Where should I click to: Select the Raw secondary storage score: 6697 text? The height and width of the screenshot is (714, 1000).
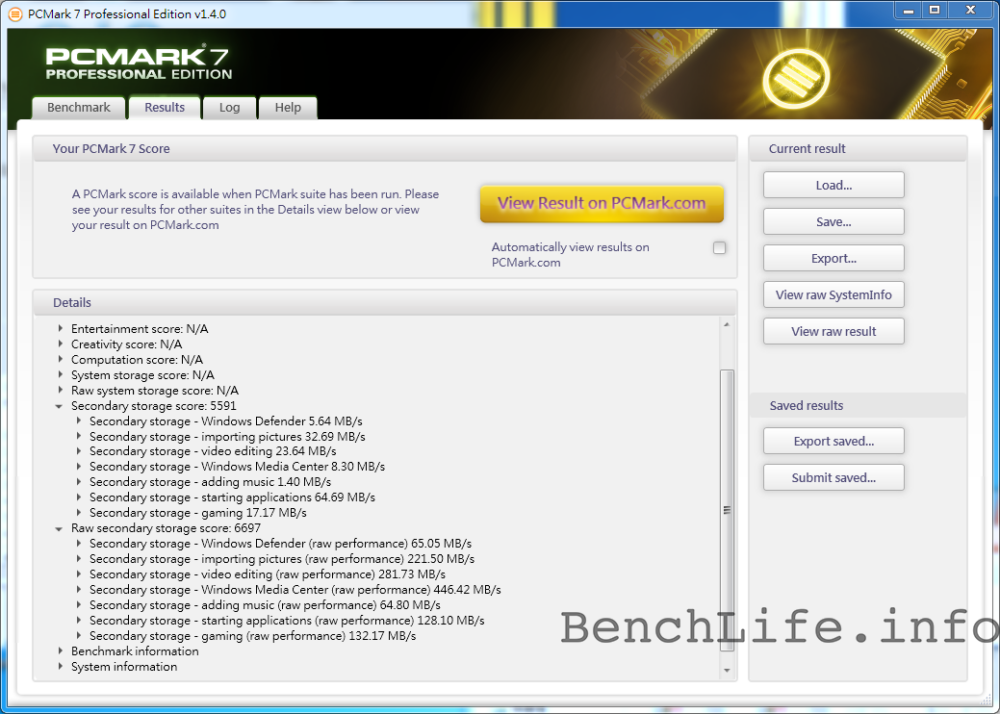coord(166,528)
